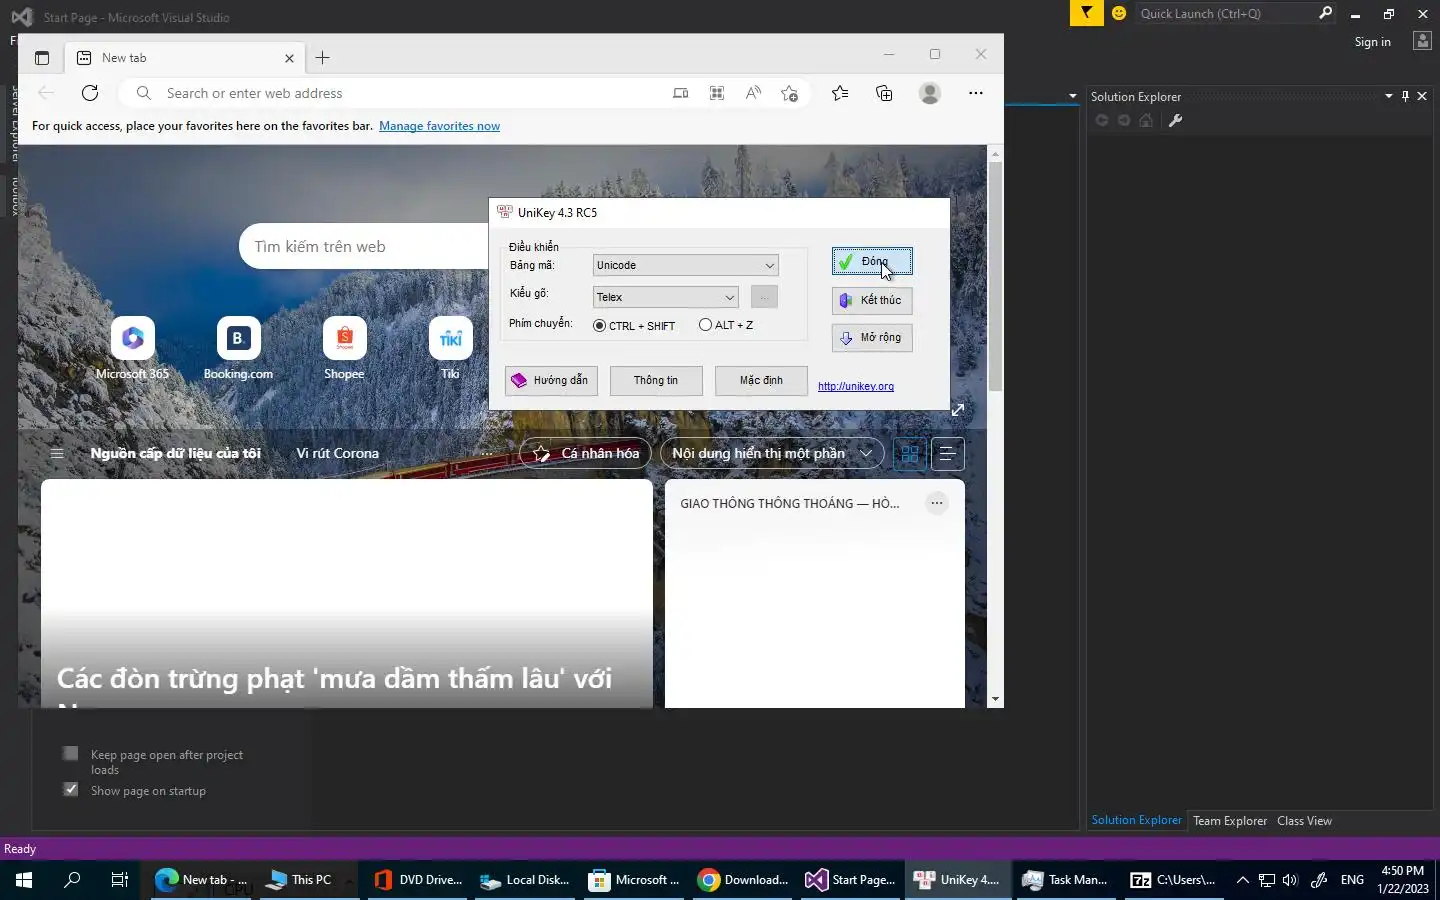Screen dimensions: 1440x900
Task: Select CTRL + SHIFT switch key
Action: [634, 326]
